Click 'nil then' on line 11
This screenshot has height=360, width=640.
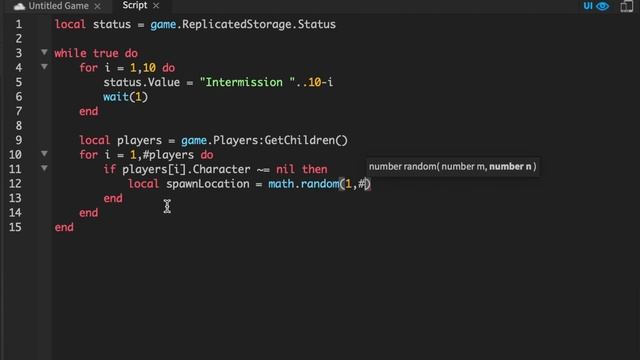point(302,169)
